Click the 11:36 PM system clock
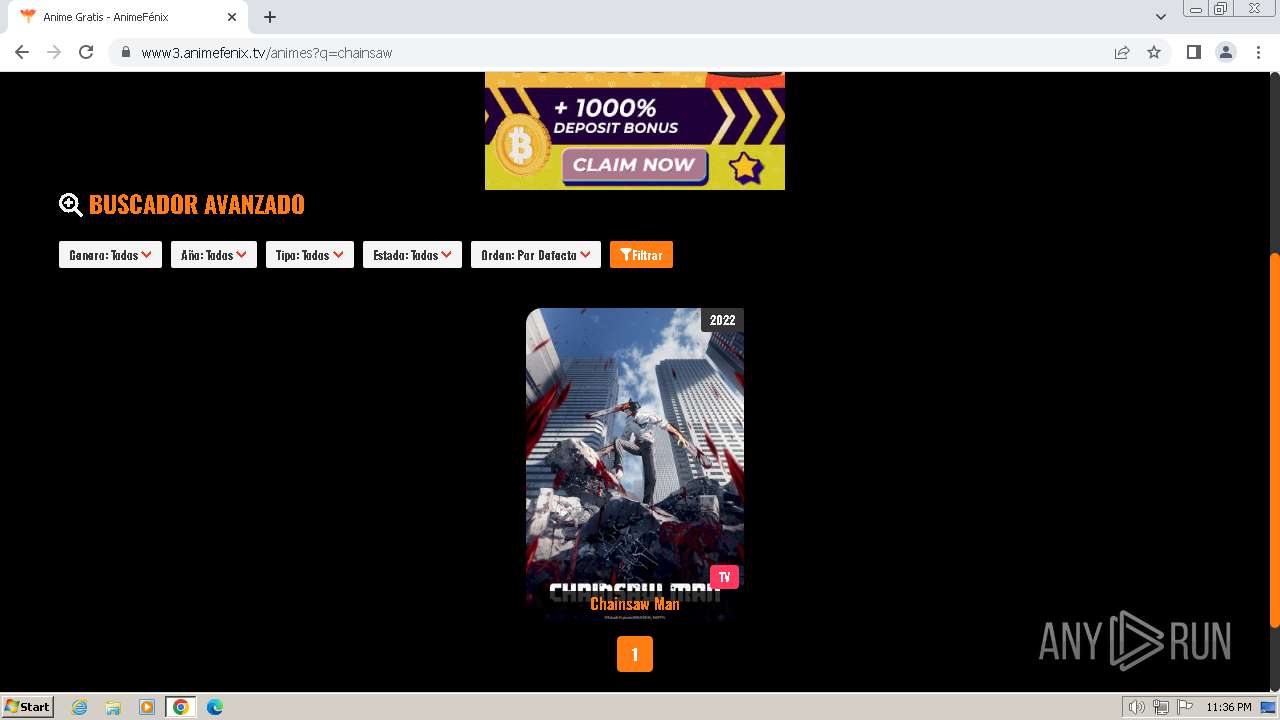The image size is (1280, 720). point(1229,707)
